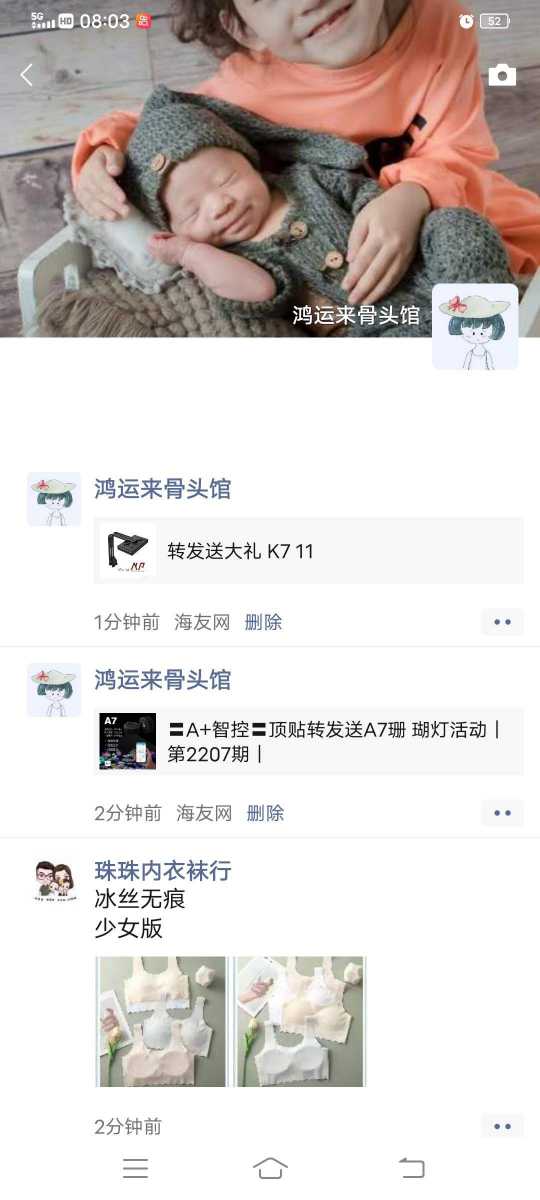
Task: Tap the back arrow at top left
Action: point(27,74)
